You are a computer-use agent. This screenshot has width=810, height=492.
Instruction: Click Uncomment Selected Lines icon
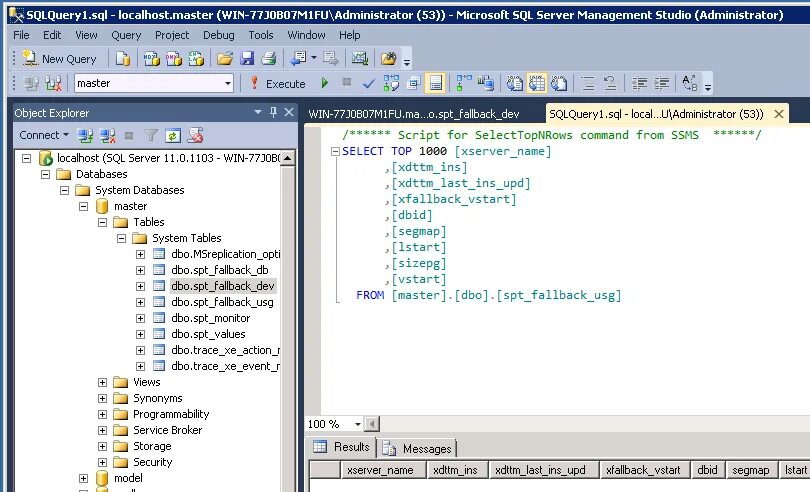610,83
